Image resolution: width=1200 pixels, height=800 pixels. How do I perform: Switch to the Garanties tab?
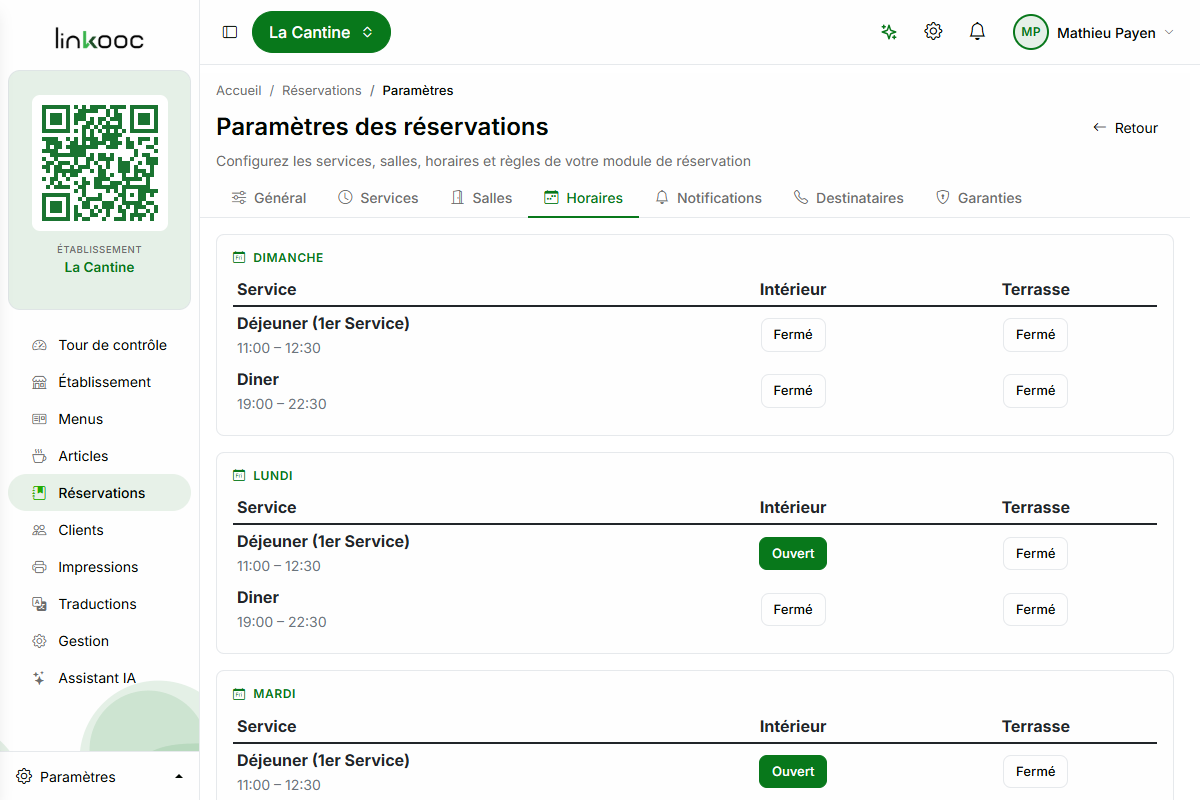tap(978, 198)
